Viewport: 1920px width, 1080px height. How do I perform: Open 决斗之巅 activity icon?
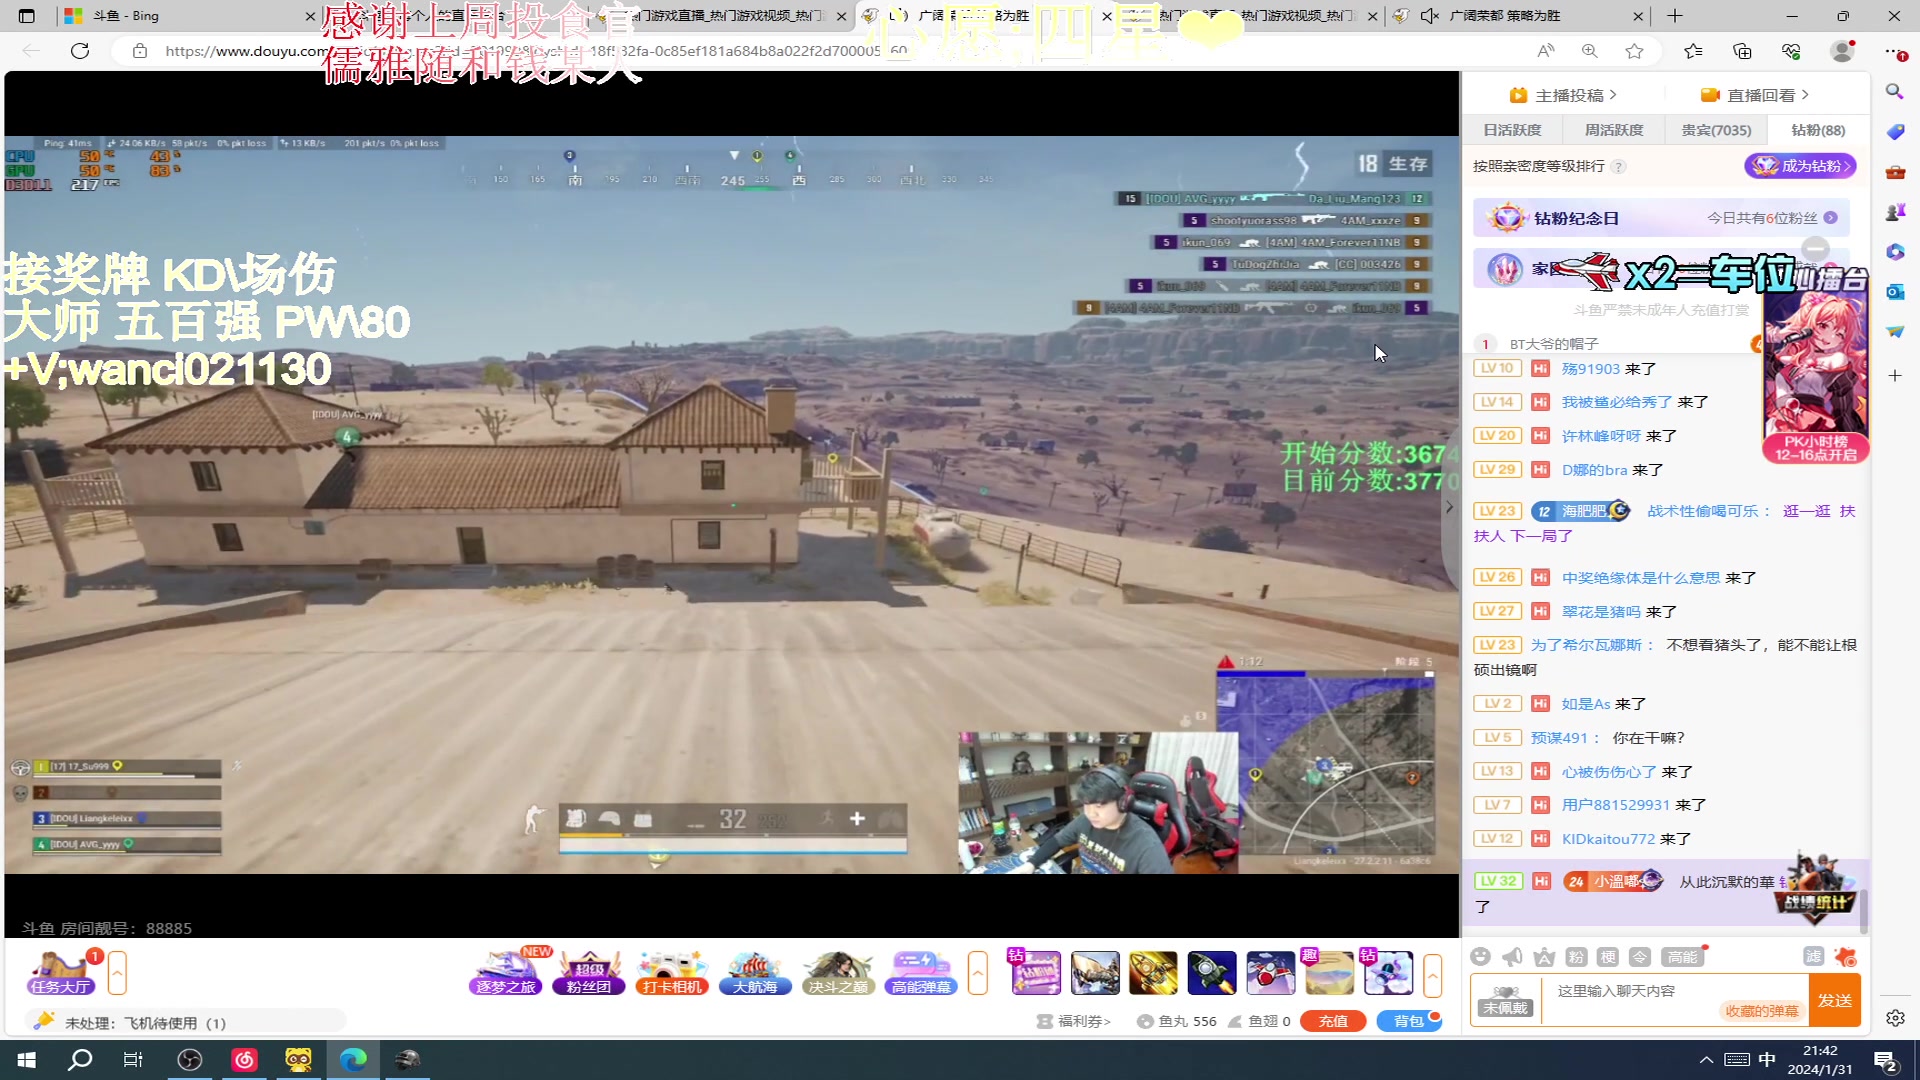(838, 973)
